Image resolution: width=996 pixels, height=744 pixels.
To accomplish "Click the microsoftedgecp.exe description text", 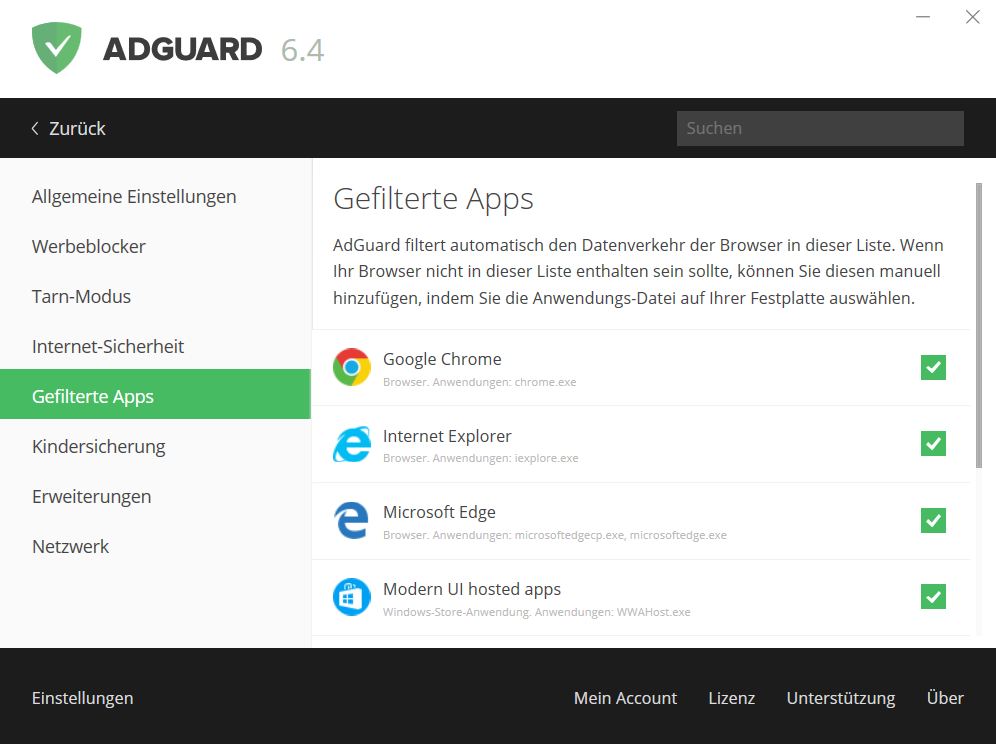I will click(555, 535).
